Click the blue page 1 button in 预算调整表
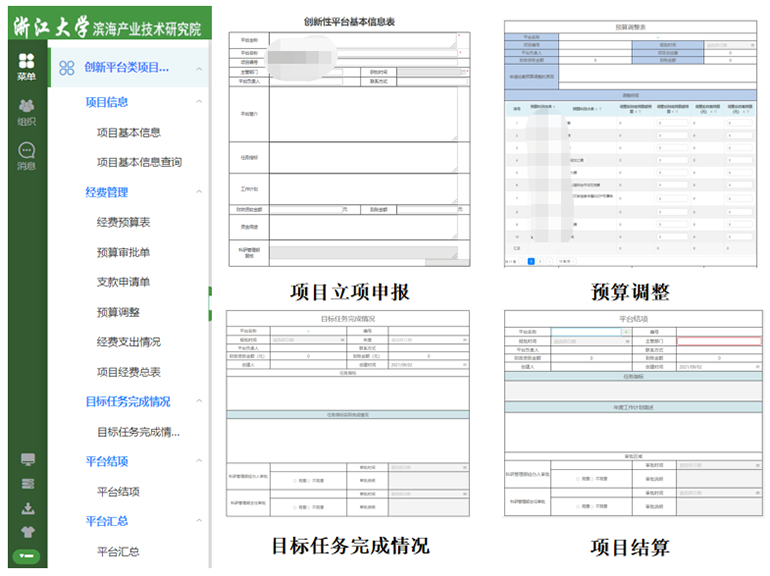This screenshot has height=576, width=770. [531, 261]
